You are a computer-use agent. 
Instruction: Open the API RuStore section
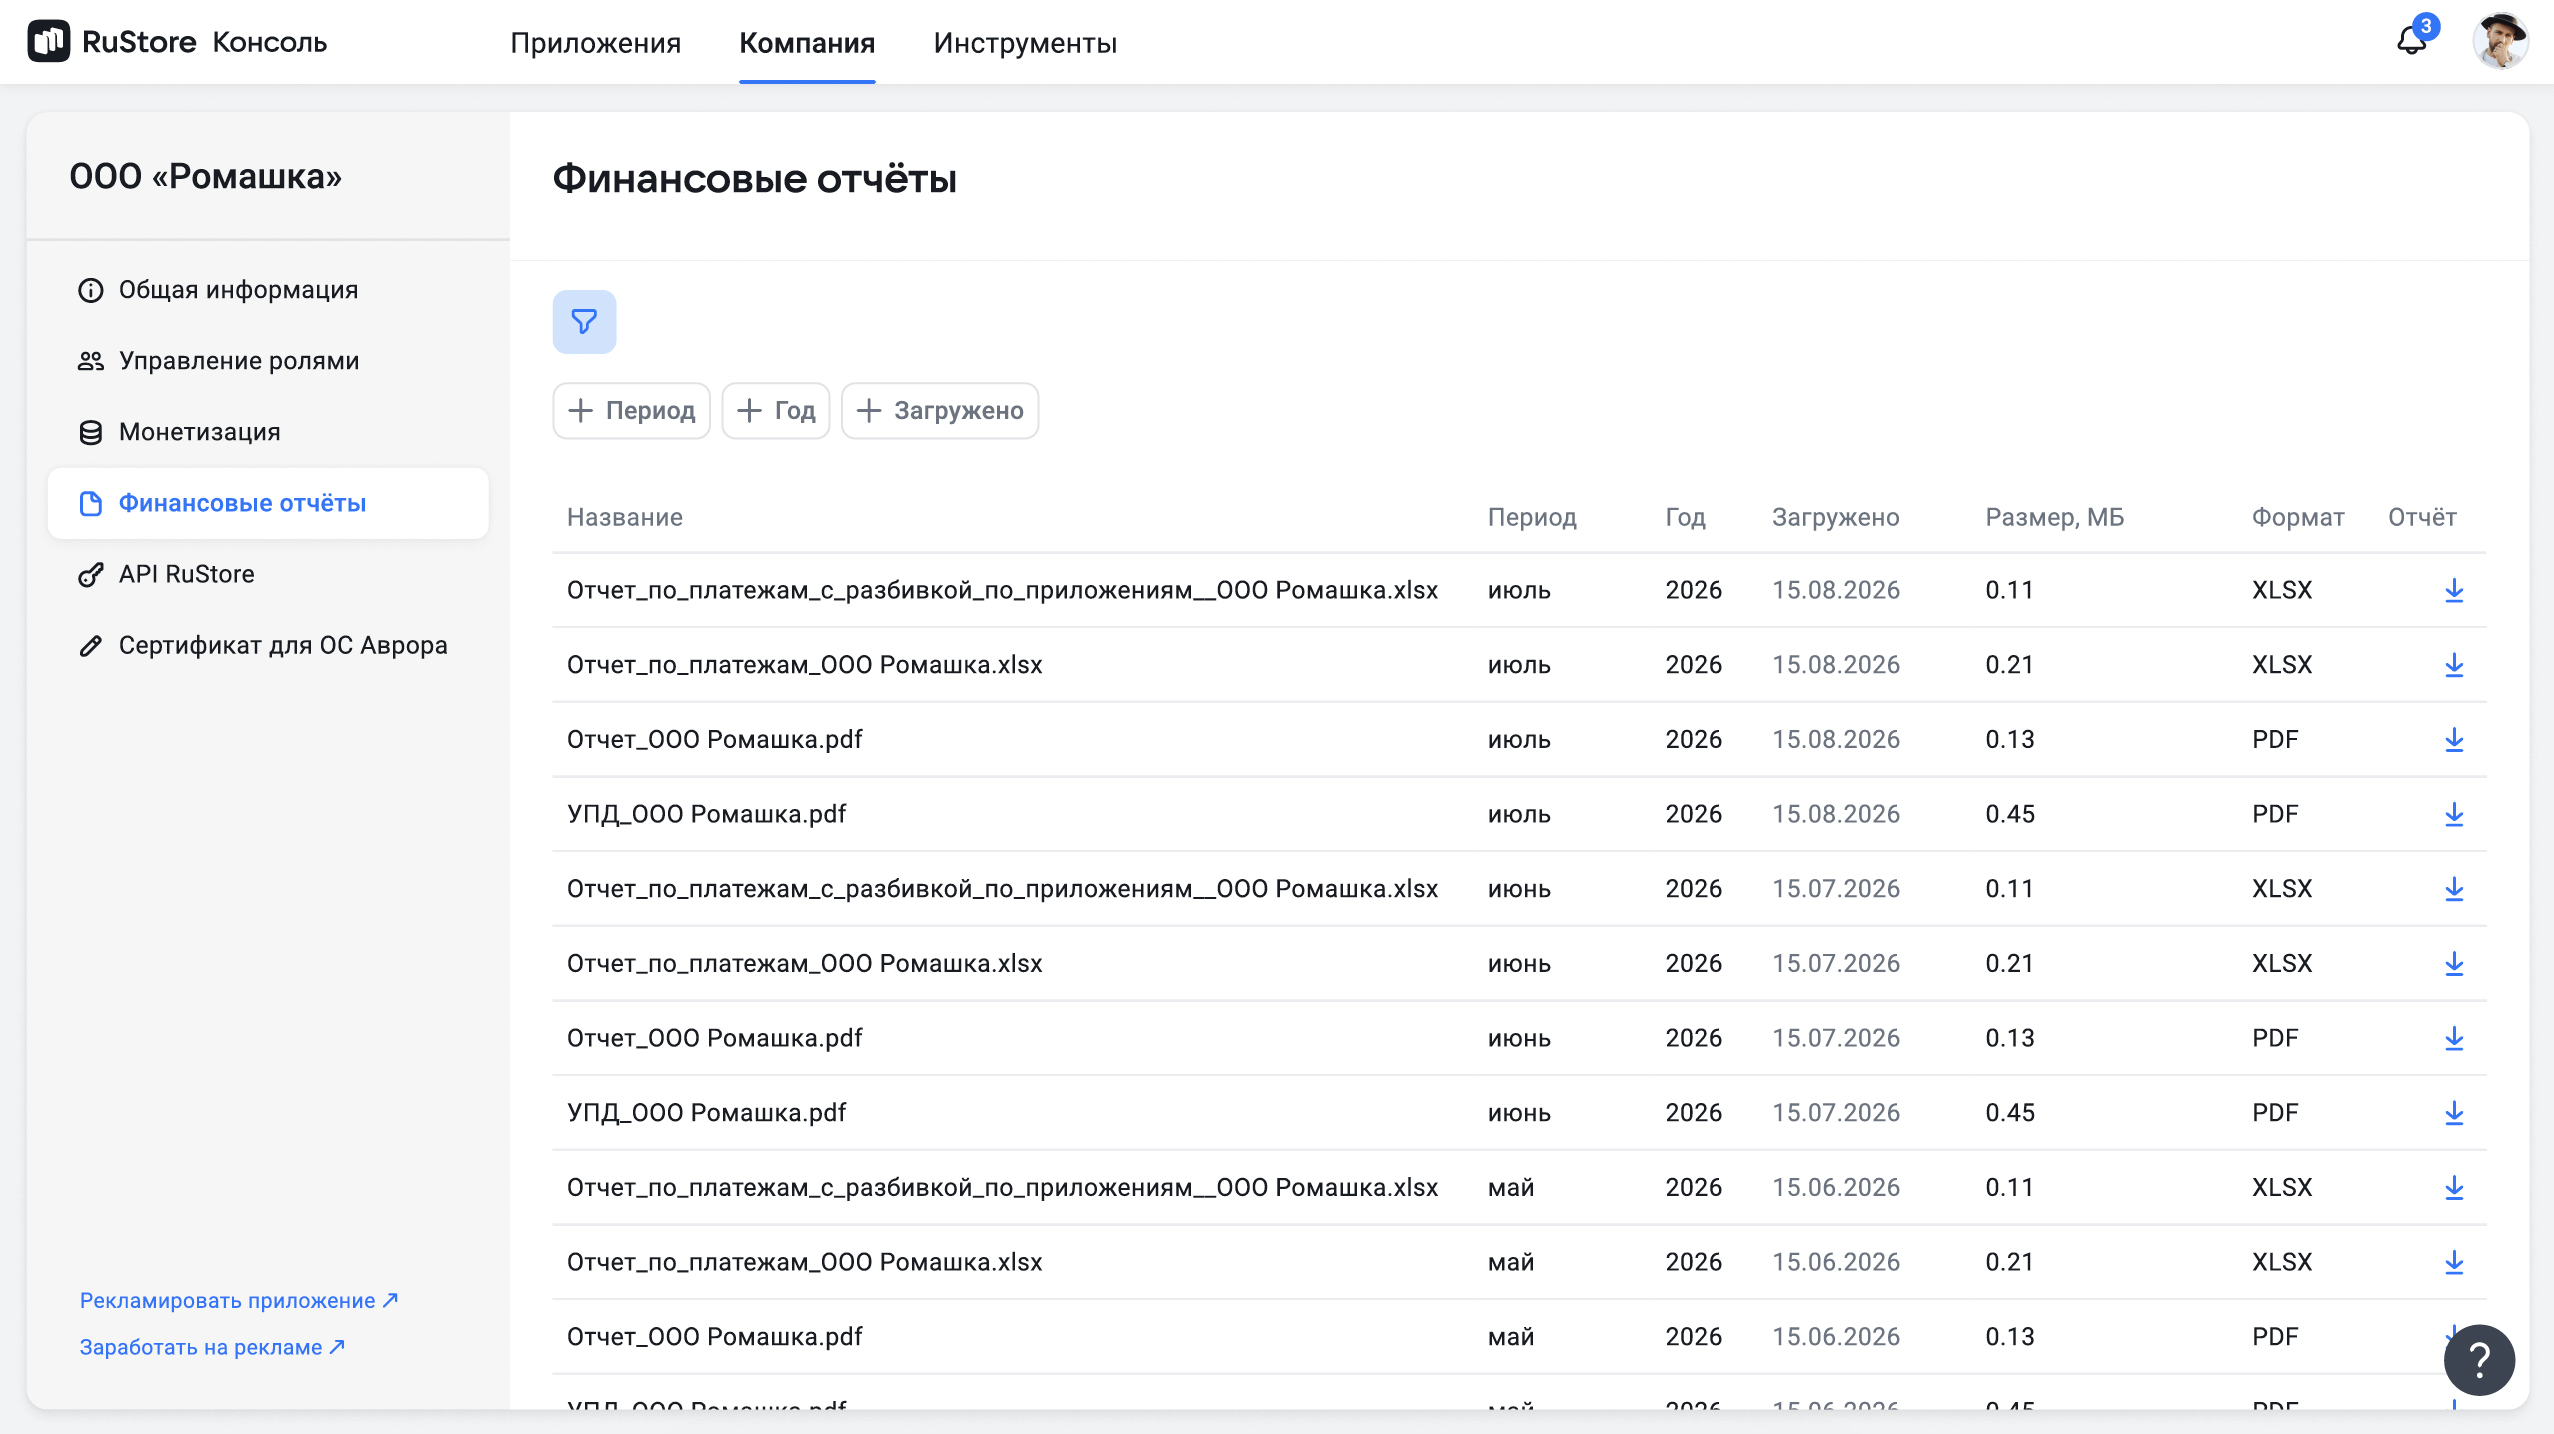coord(268,574)
